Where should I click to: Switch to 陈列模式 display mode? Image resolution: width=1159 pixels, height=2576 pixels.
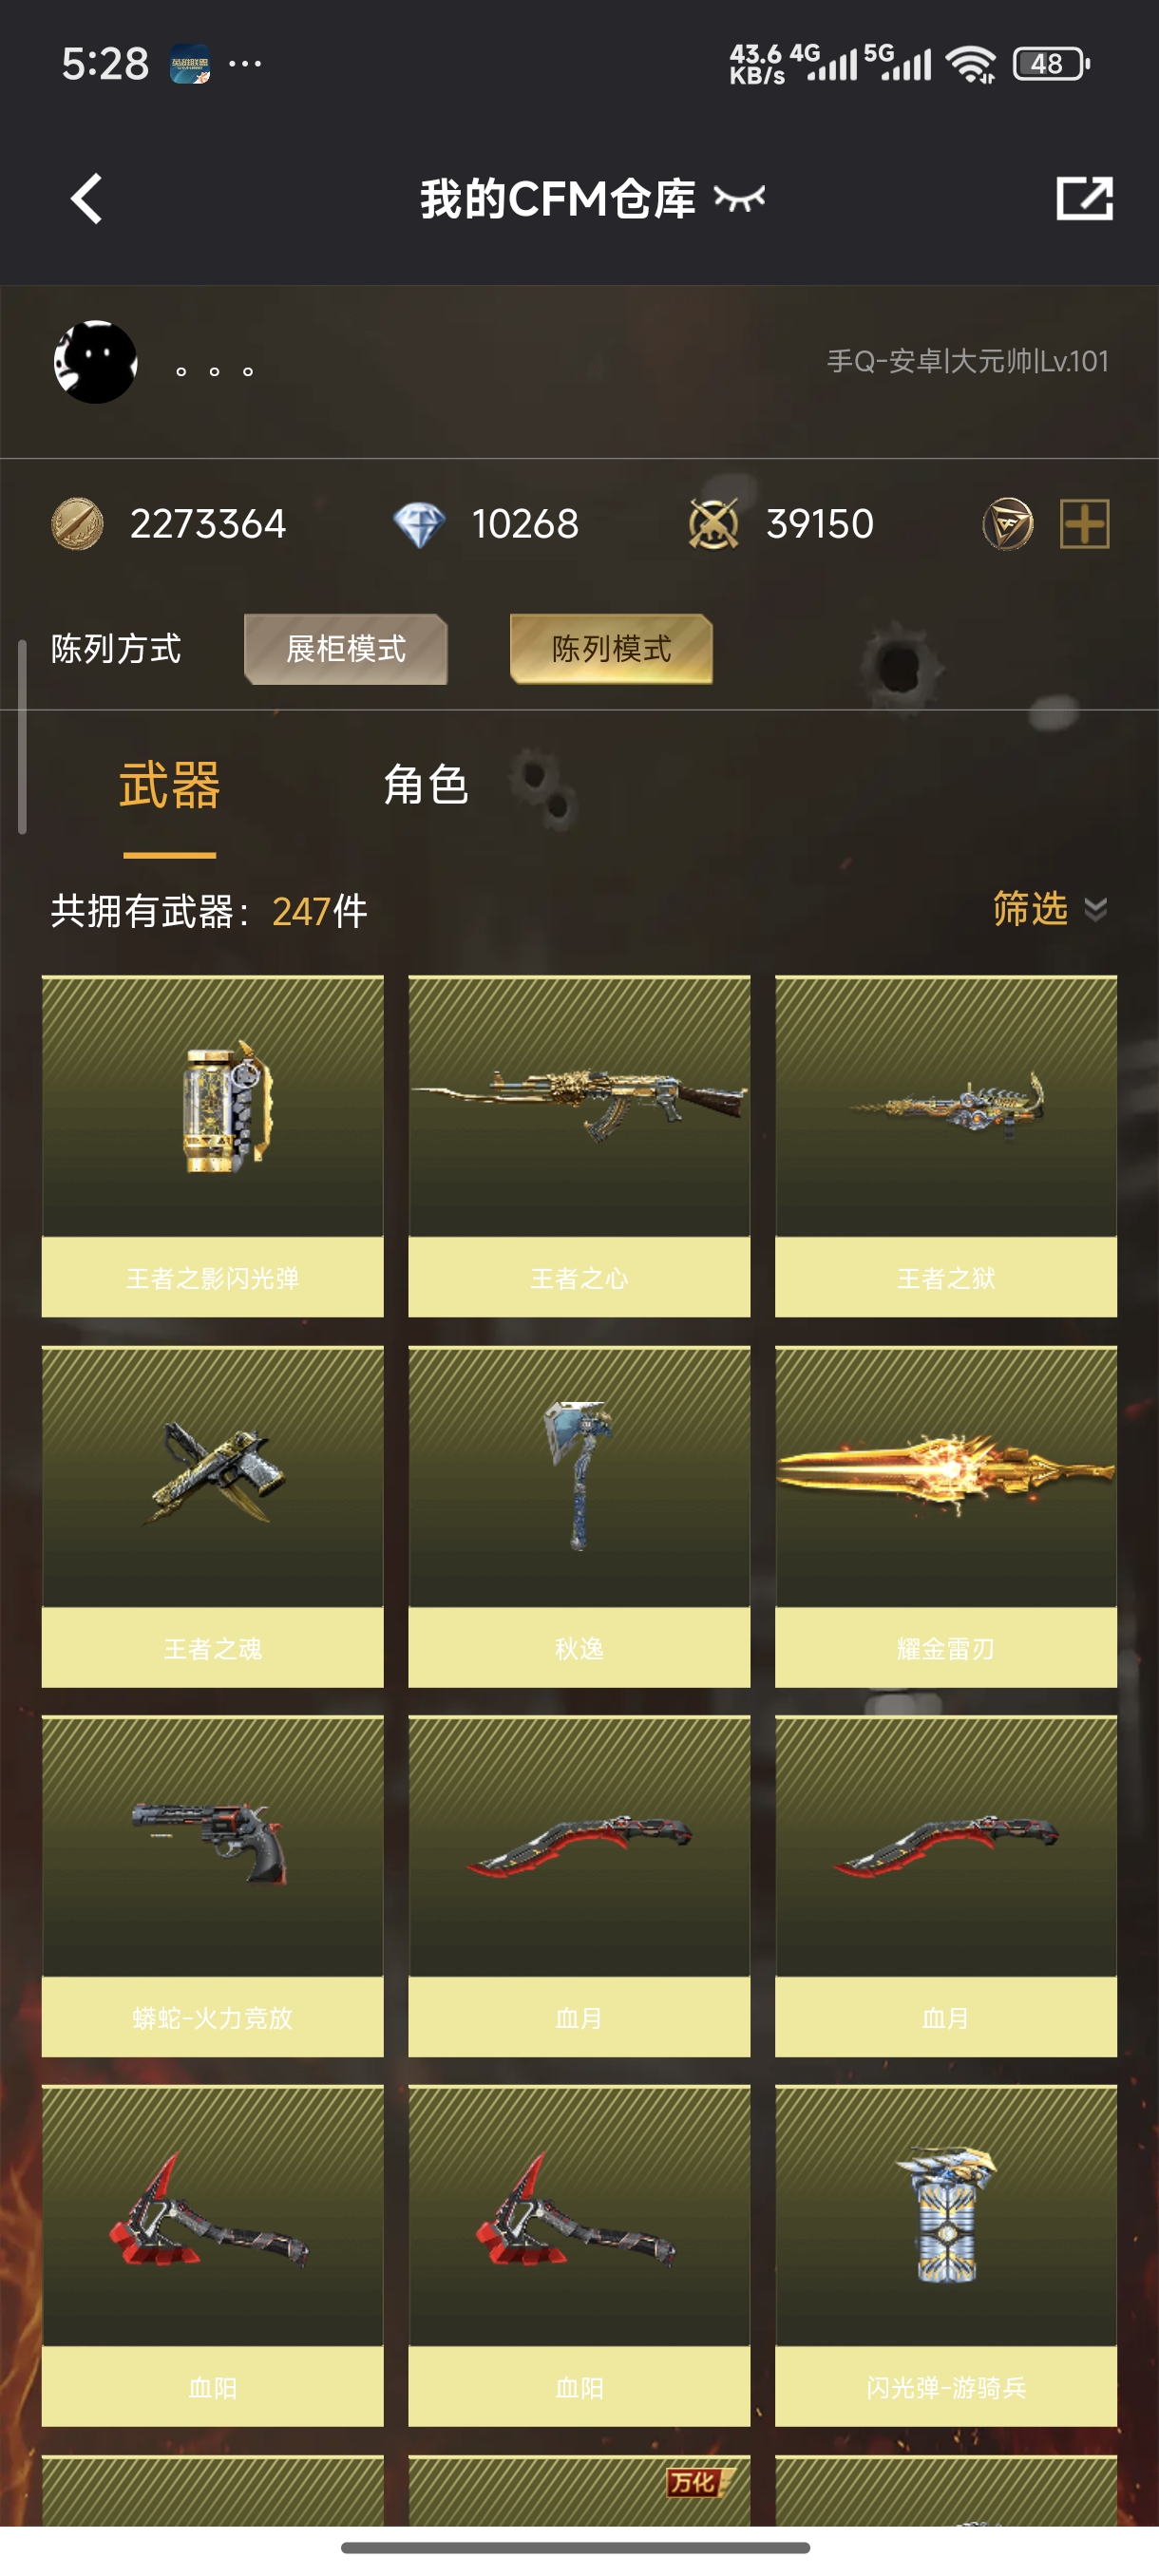611,649
